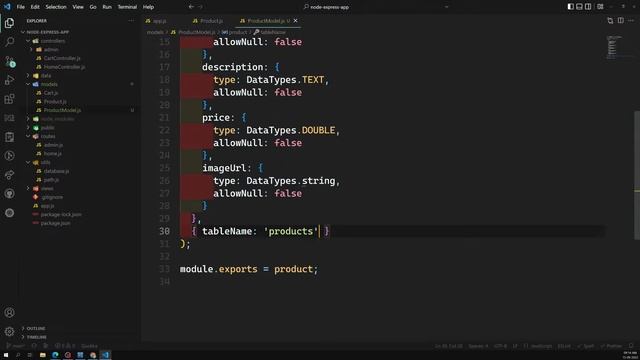This screenshot has height=360, width=640.
Task: Switch to the app.js tab
Action: point(156,21)
